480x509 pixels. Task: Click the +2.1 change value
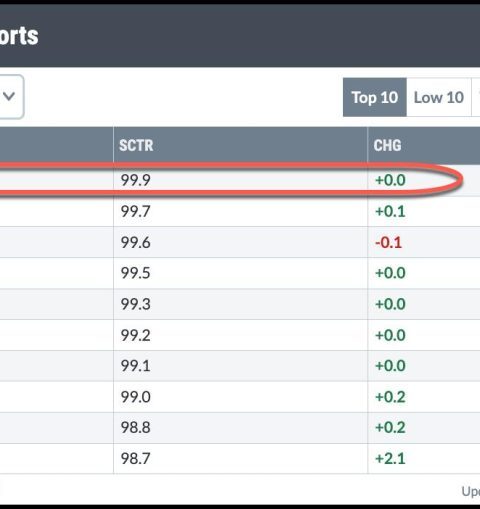point(390,459)
